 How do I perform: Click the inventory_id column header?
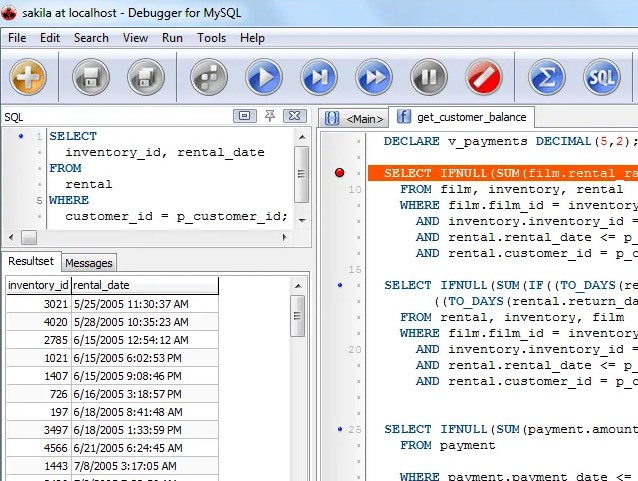coord(39,285)
